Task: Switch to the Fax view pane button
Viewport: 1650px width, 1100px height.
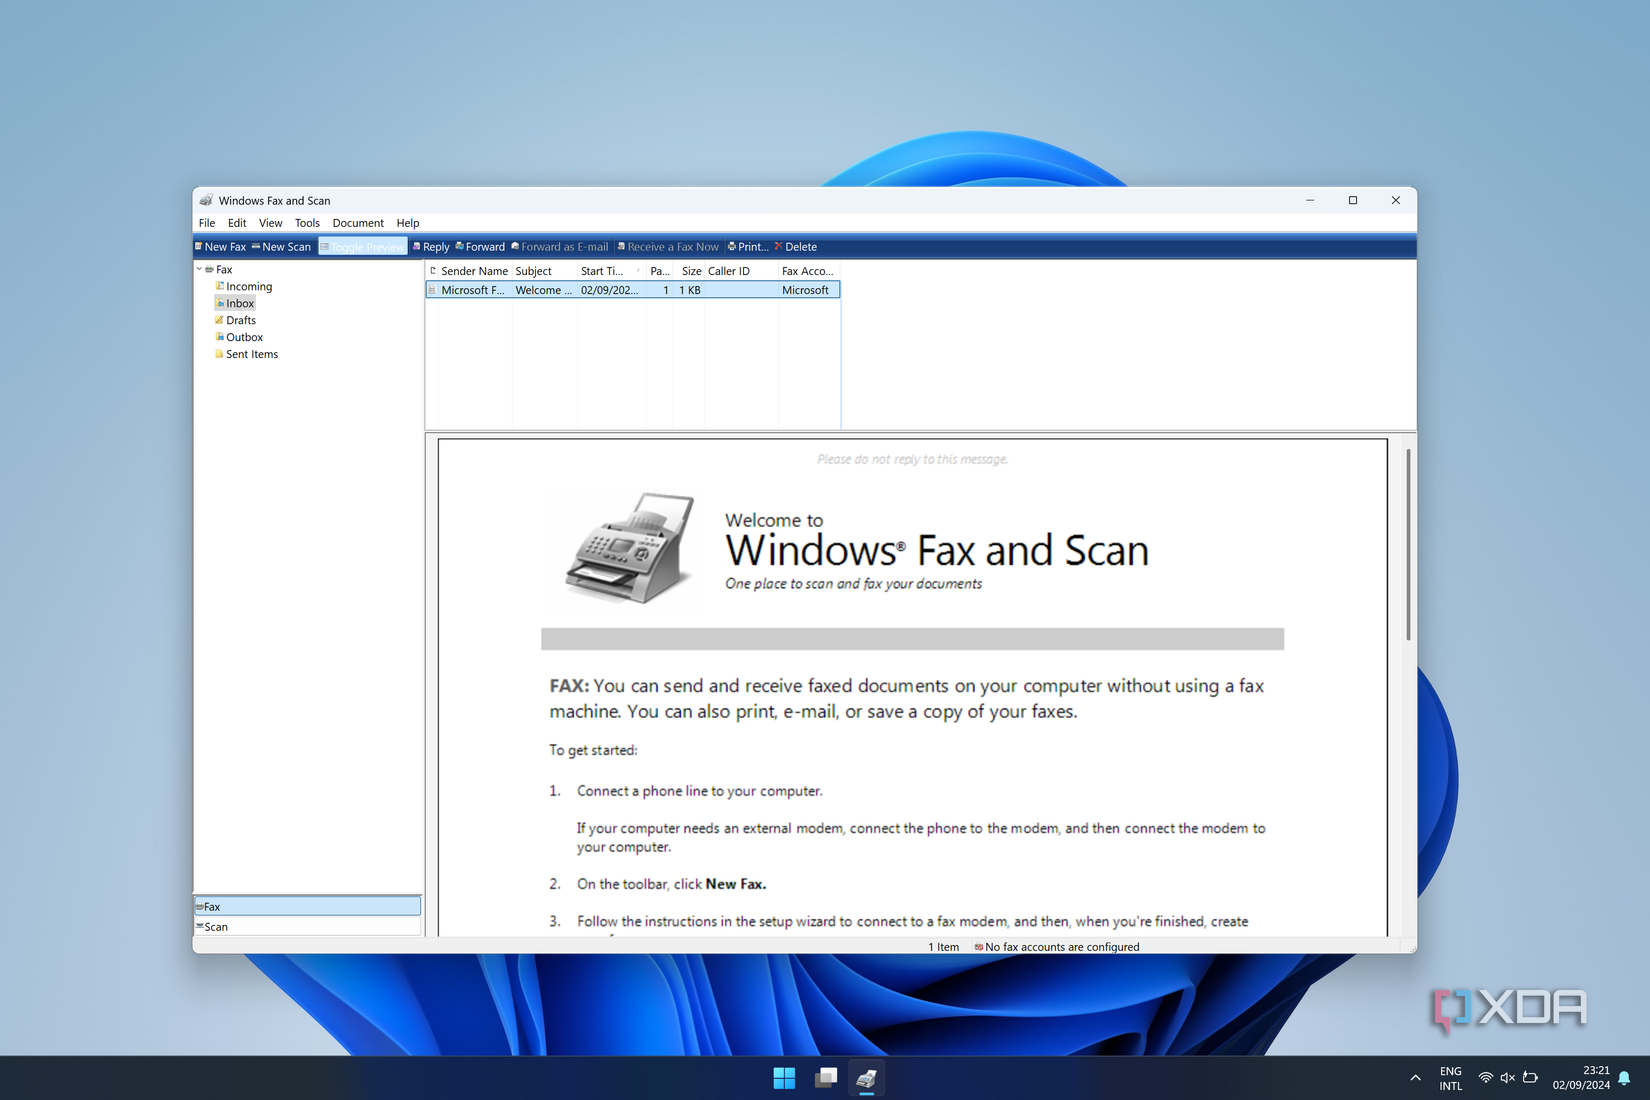Action: click(307, 906)
